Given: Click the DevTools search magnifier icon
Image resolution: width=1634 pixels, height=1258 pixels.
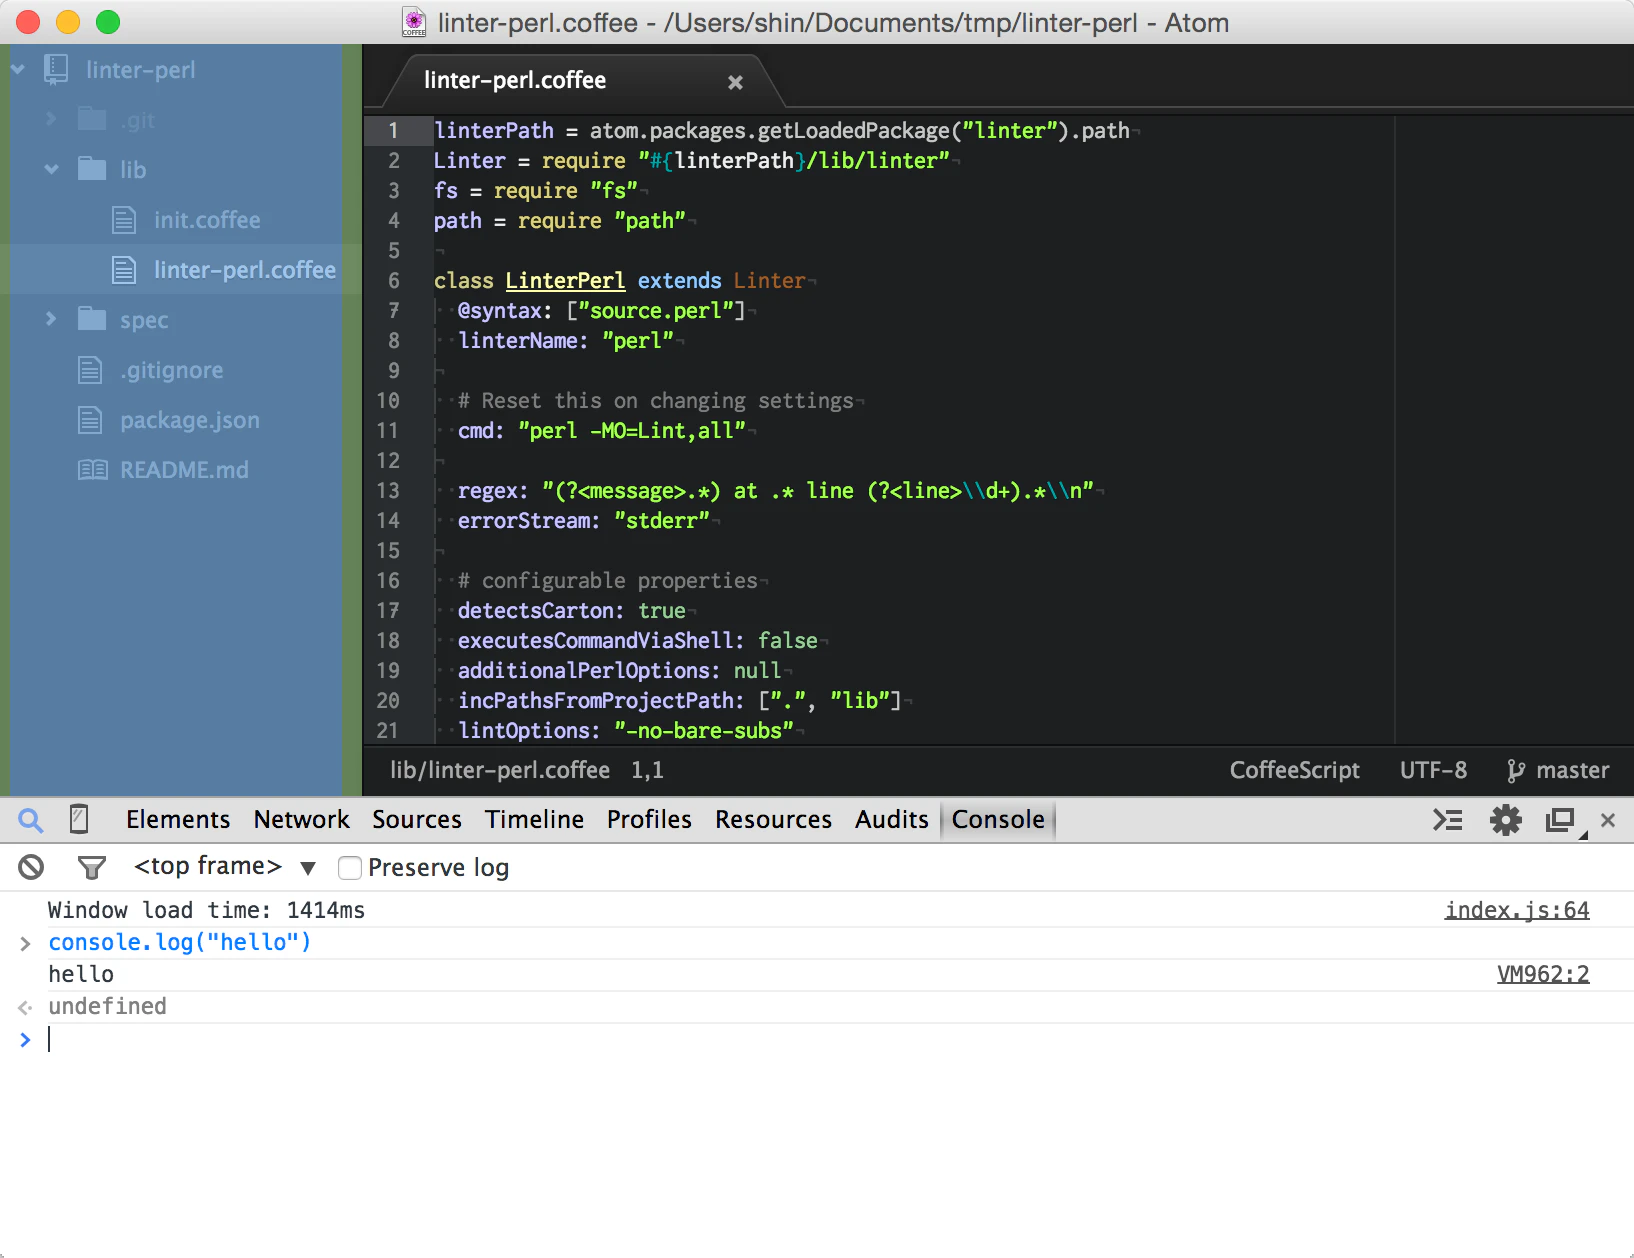Looking at the screenshot, I should point(31,820).
